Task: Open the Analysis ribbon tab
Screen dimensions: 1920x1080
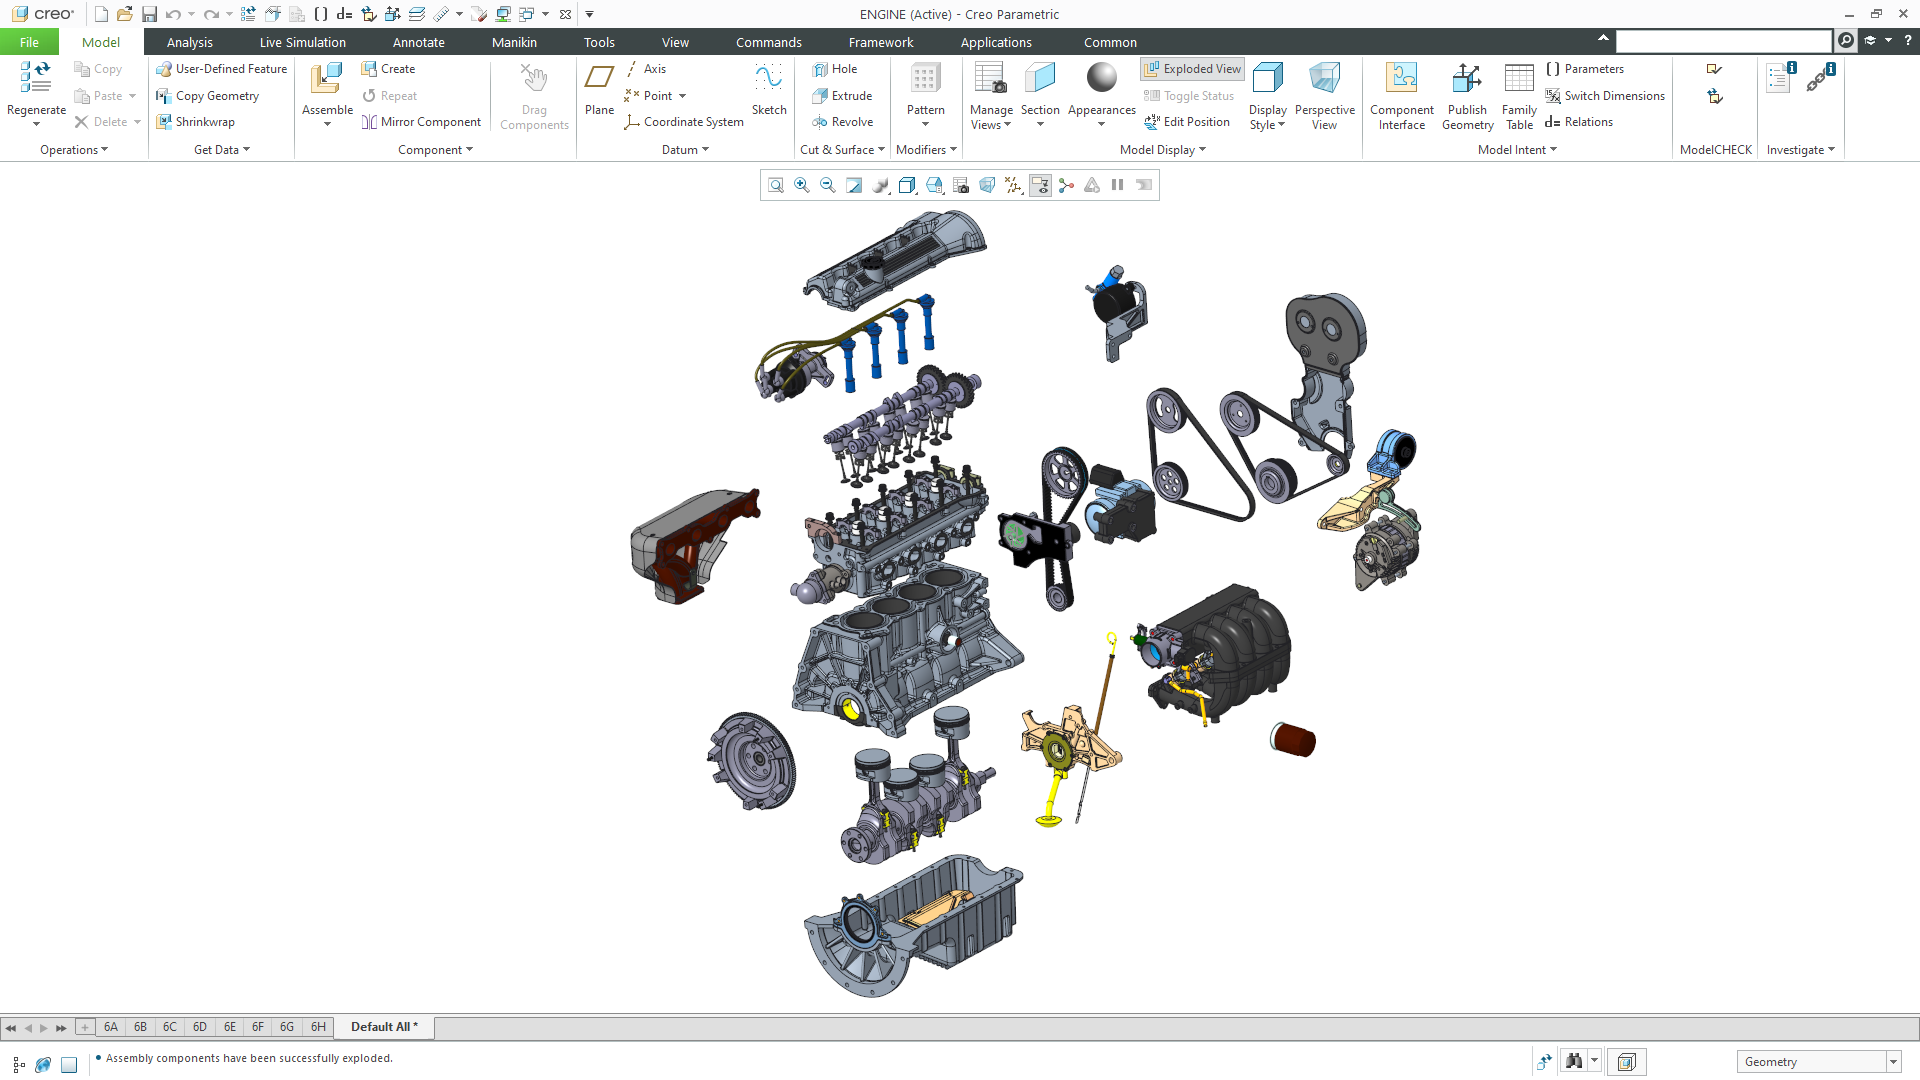Action: click(190, 42)
